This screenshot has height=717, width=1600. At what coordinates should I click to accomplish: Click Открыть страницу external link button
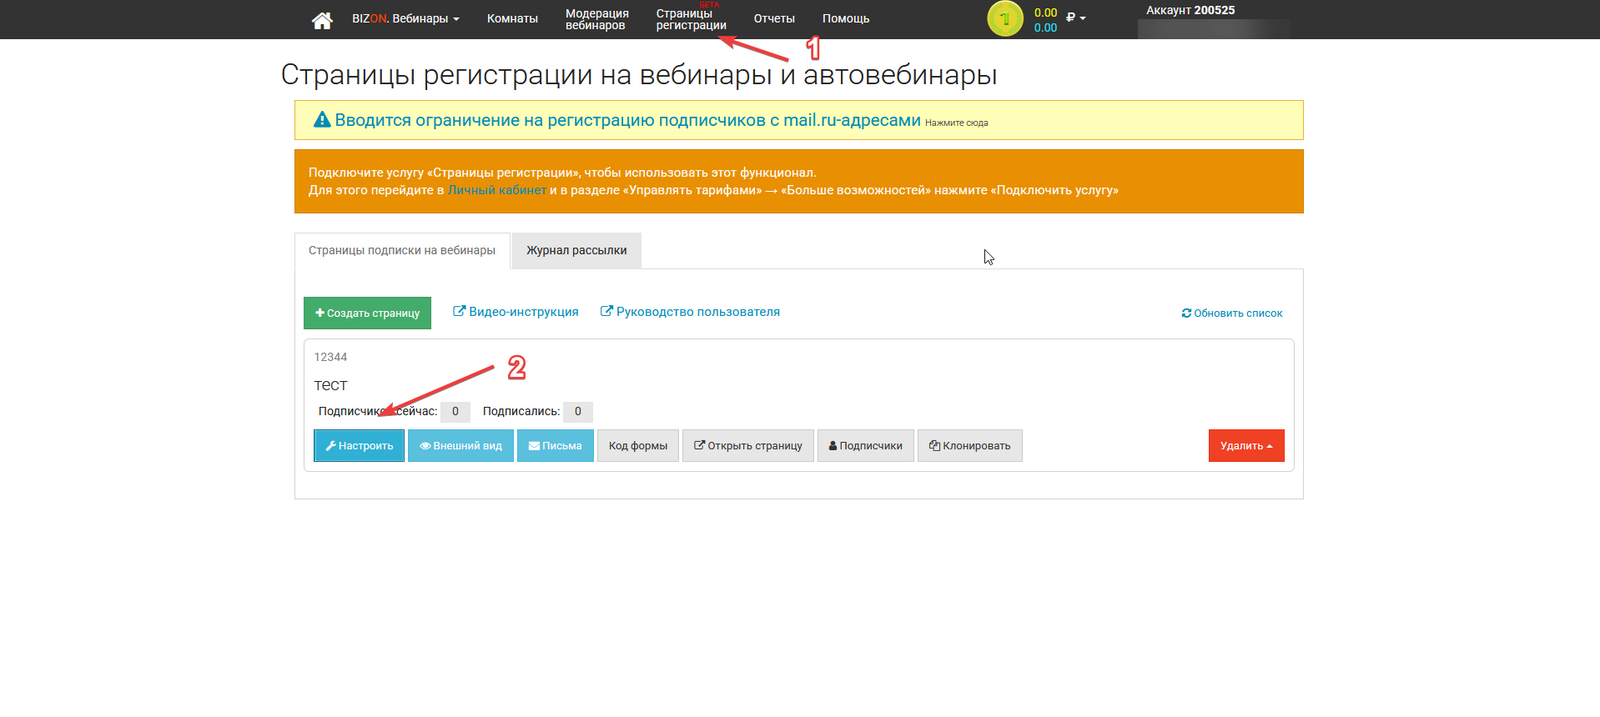748,446
